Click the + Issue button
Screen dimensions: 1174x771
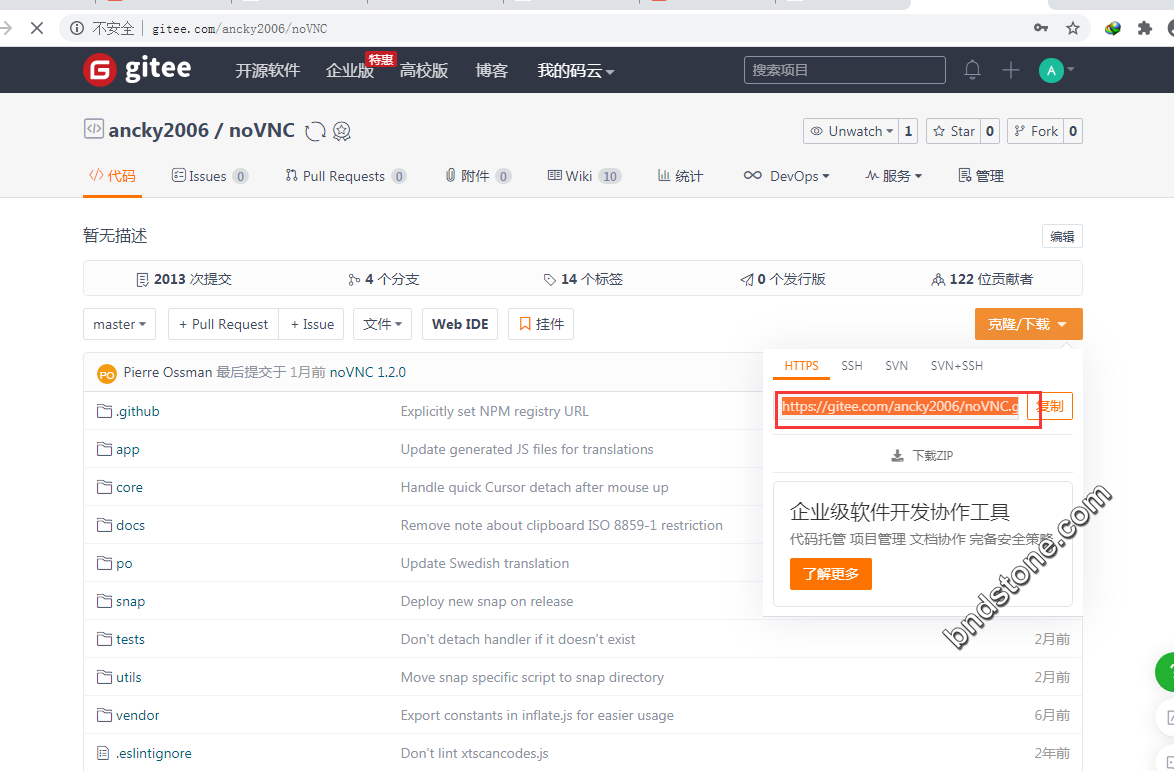pos(311,324)
